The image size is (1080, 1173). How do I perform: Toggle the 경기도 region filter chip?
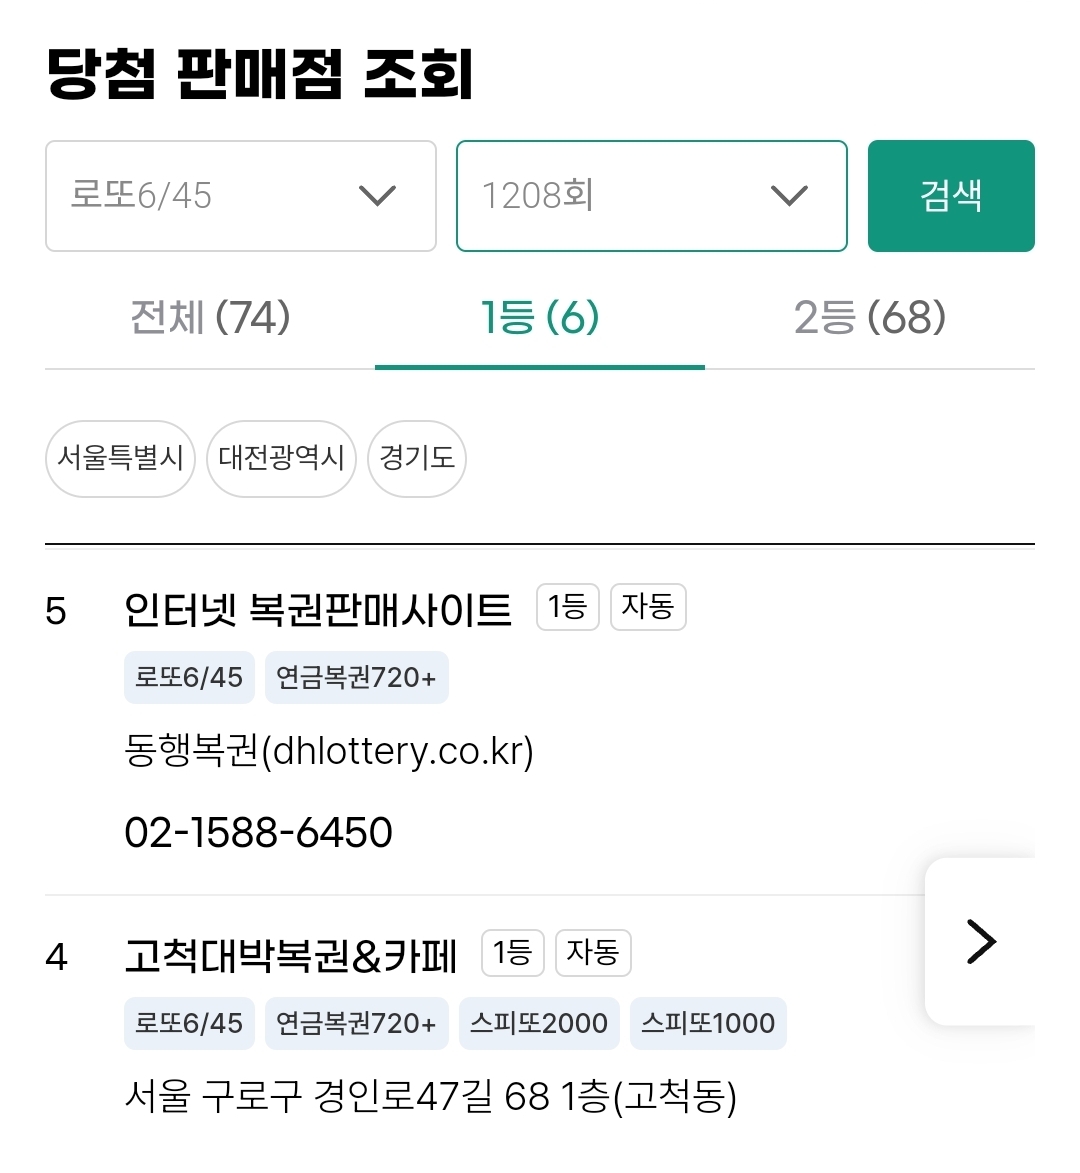pos(417,459)
